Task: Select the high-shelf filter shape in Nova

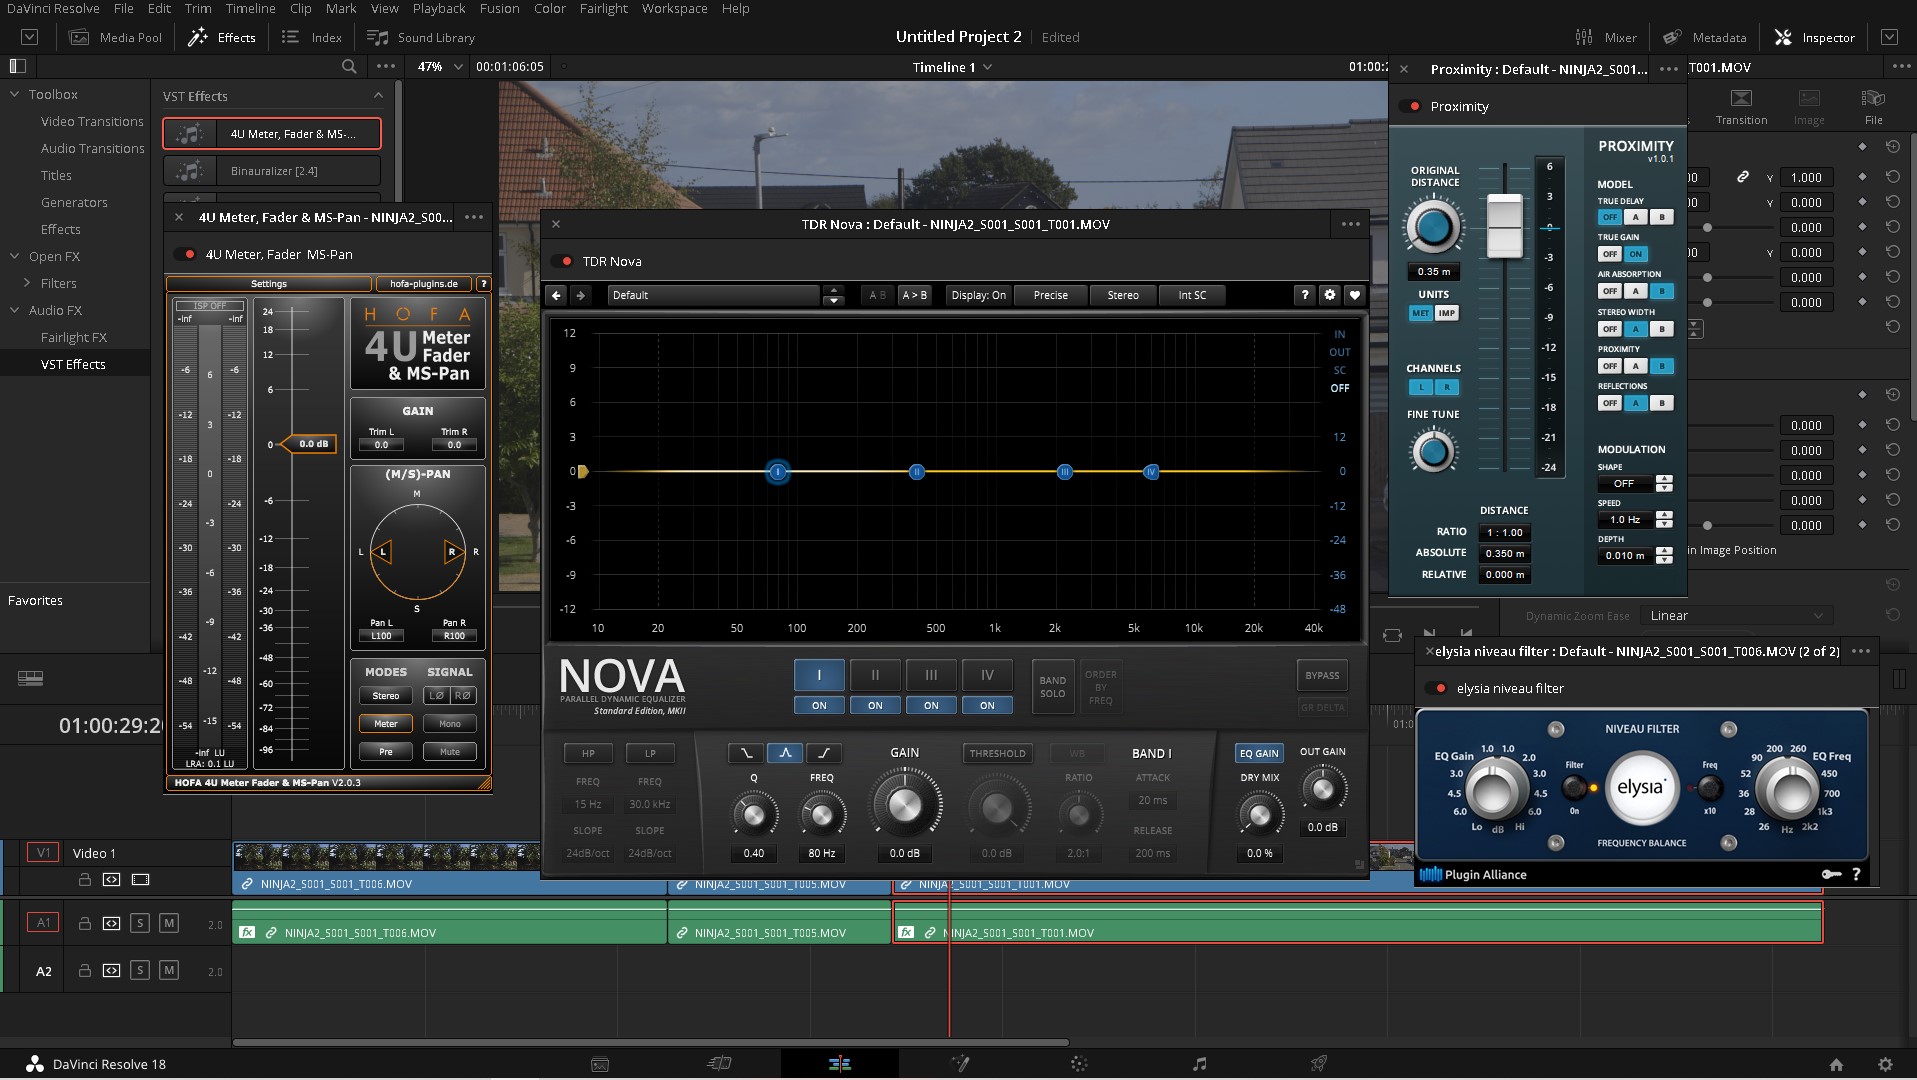Action: (x=823, y=753)
